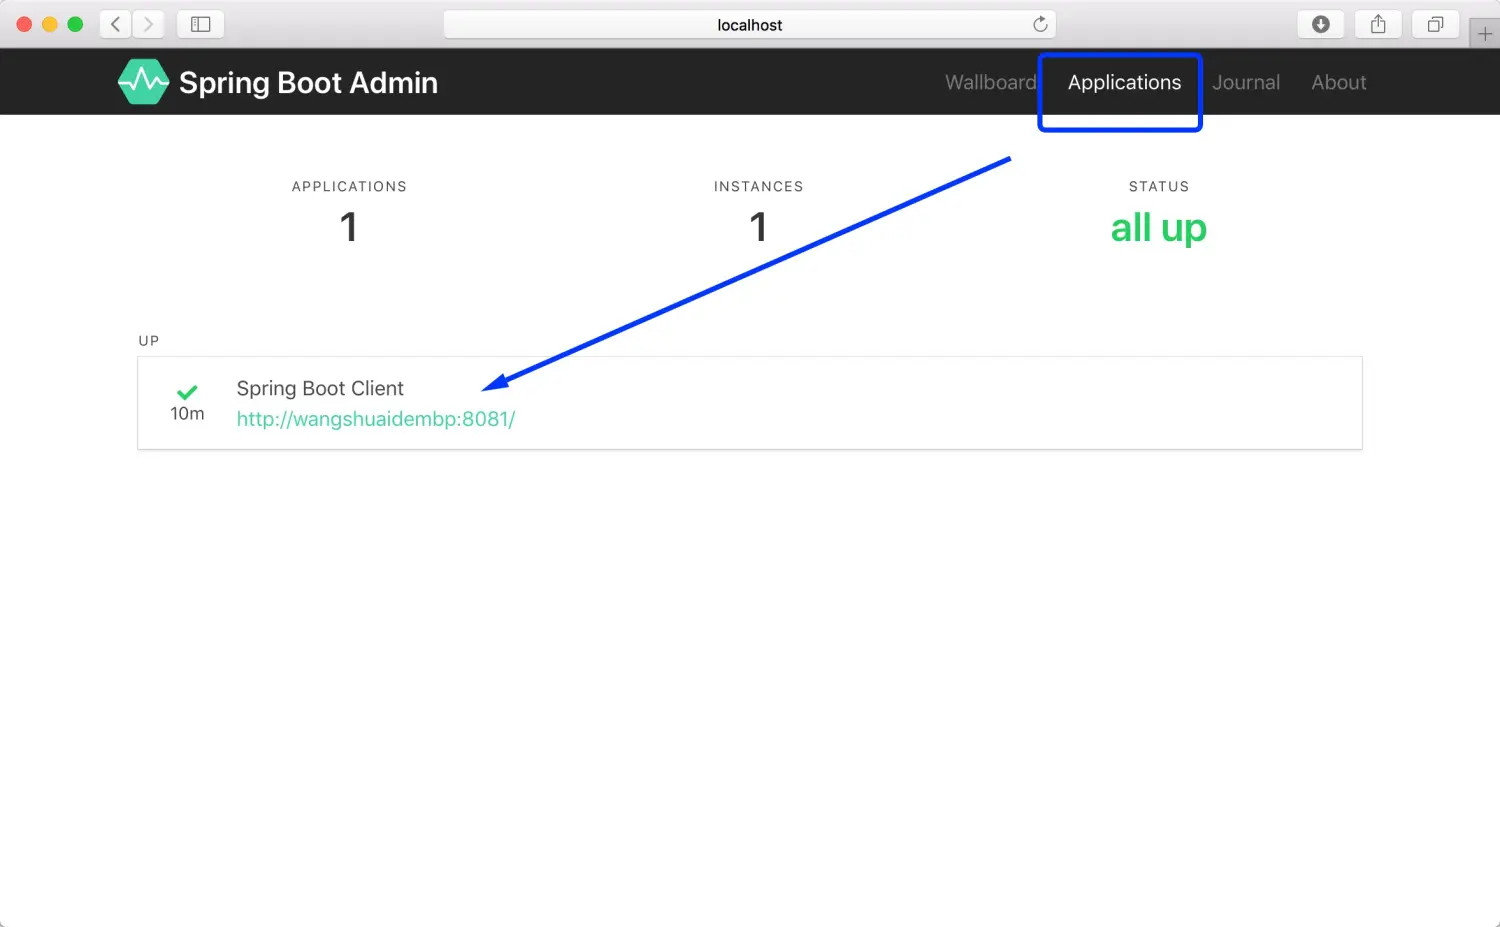The height and width of the screenshot is (927, 1500).
Task: Go forward with Safari's forward arrow
Action: click(x=148, y=24)
